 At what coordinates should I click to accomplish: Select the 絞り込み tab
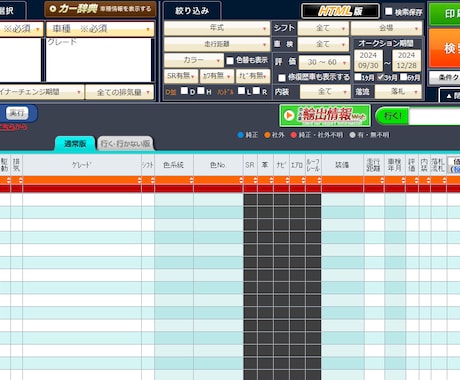coord(192,11)
